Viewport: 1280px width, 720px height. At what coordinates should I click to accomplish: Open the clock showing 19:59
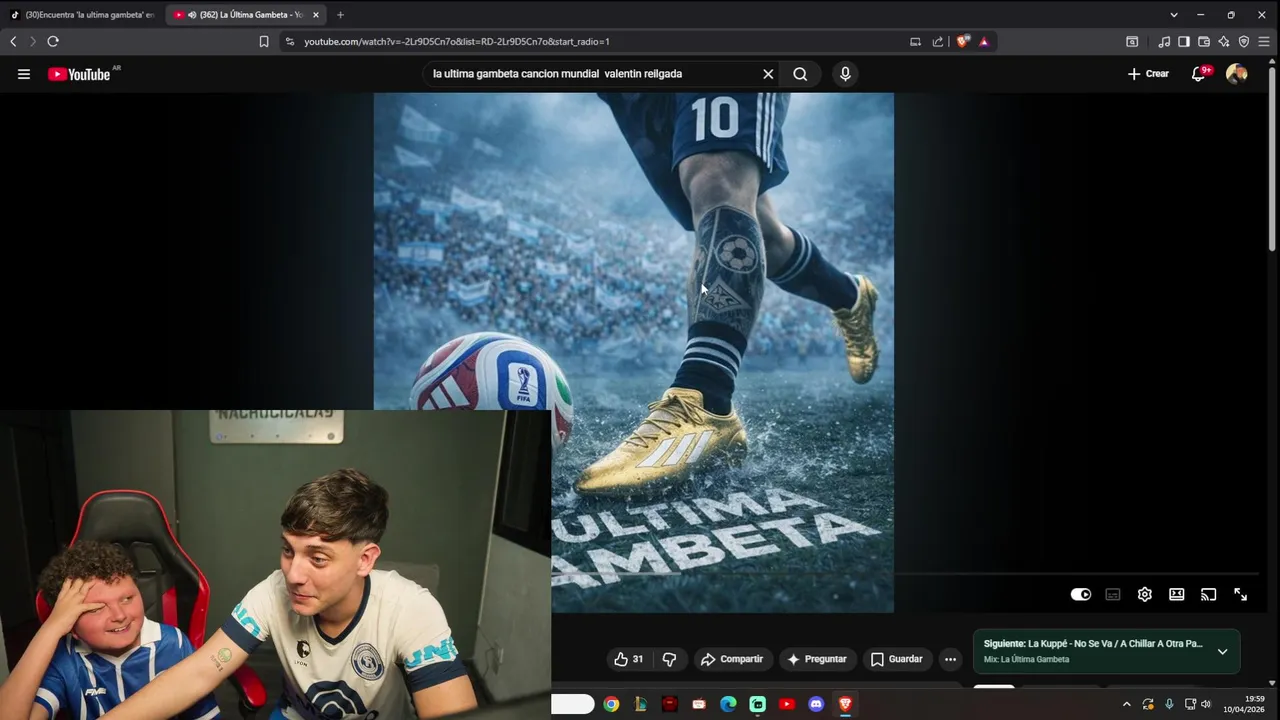click(1243, 704)
